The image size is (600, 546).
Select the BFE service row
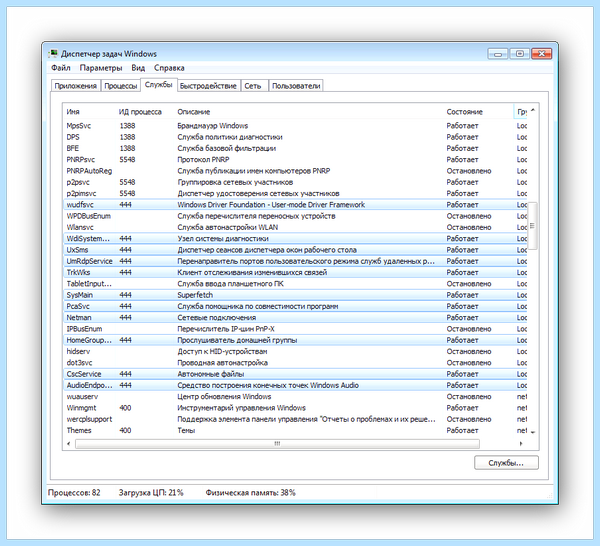pyautogui.click(x=295, y=148)
